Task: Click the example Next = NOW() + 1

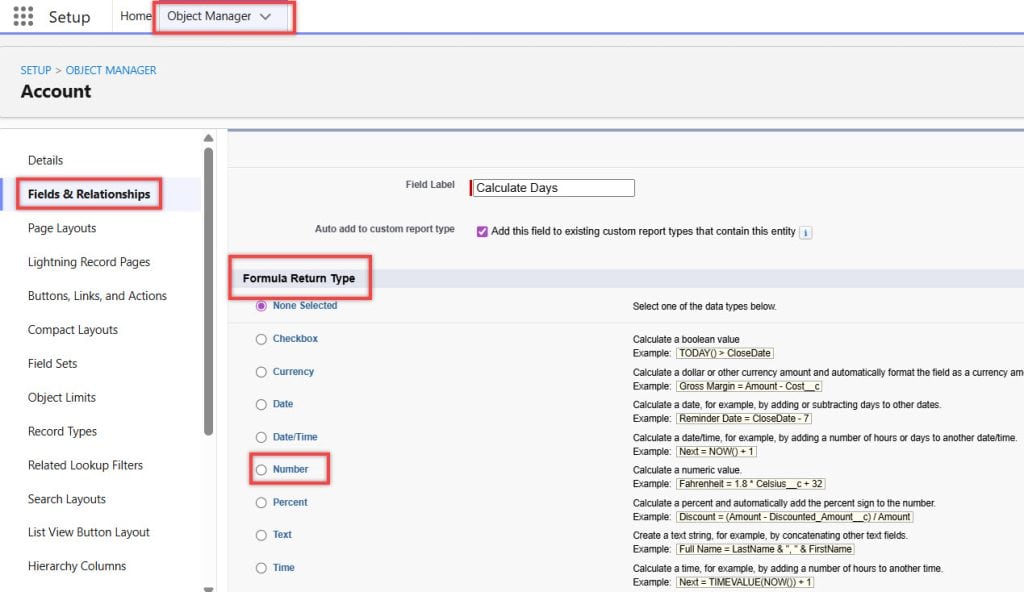Action: pyautogui.click(x=716, y=452)
